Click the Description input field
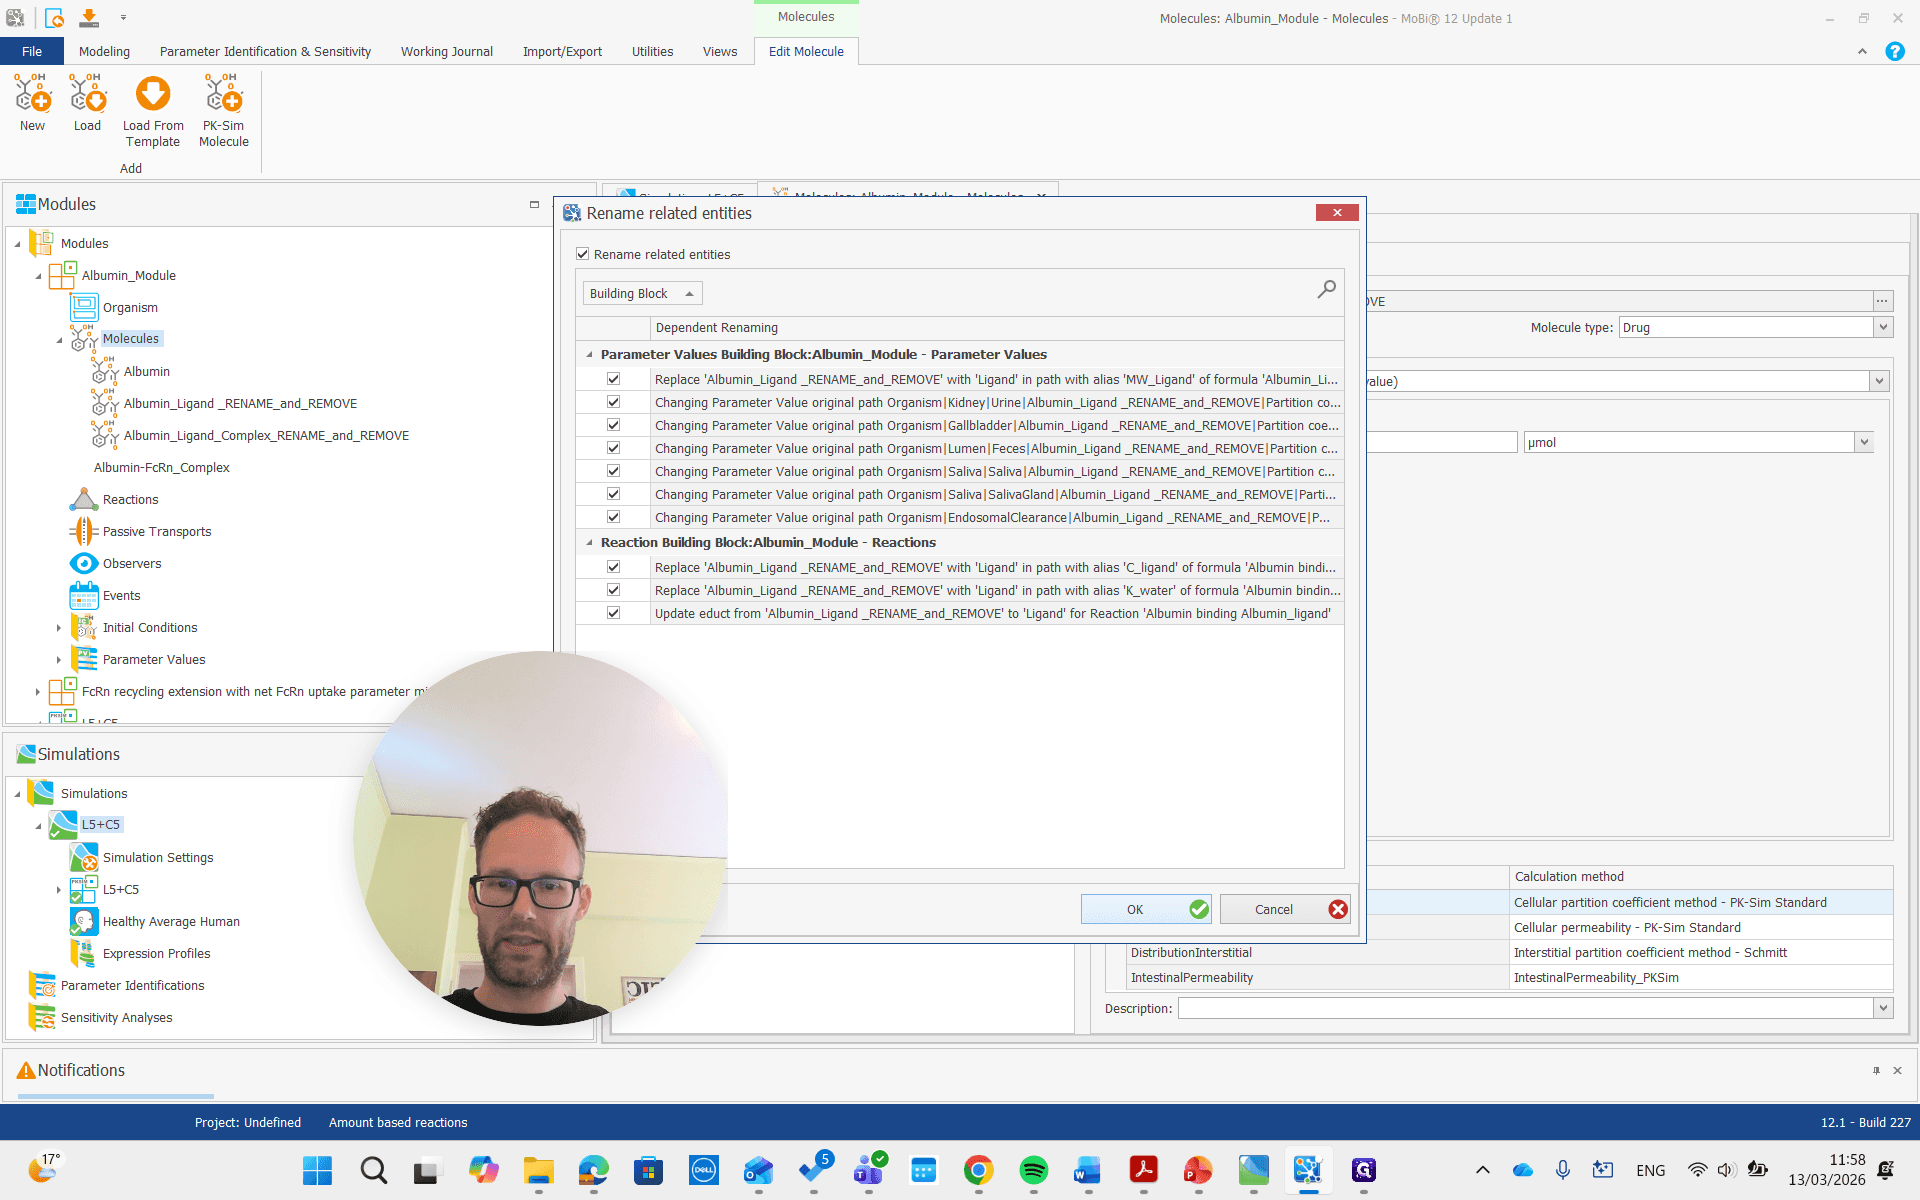The image size is (1920, 1200). 1526,1008
